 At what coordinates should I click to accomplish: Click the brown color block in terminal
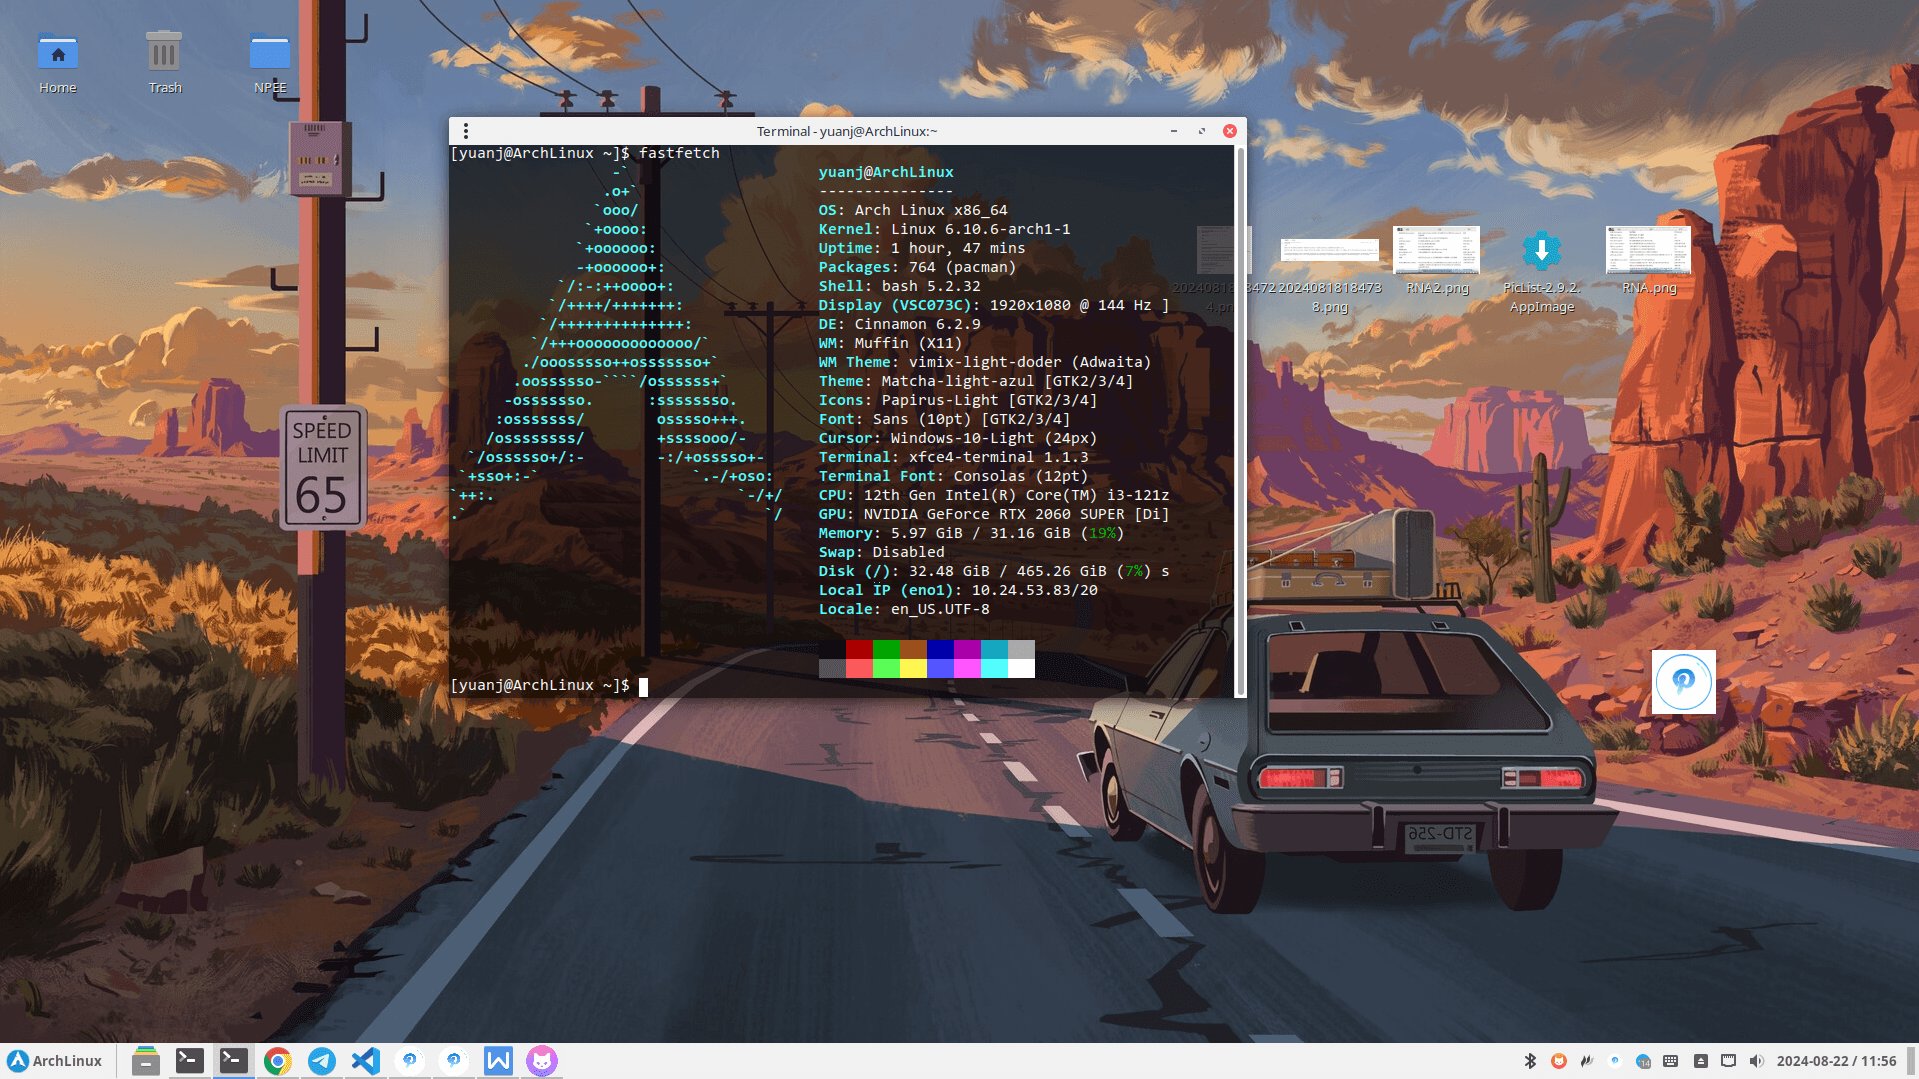point(913,649)
